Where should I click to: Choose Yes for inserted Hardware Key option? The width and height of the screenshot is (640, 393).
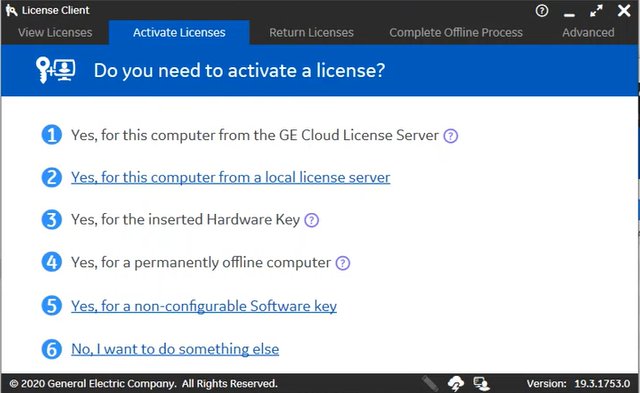(186, 220)
